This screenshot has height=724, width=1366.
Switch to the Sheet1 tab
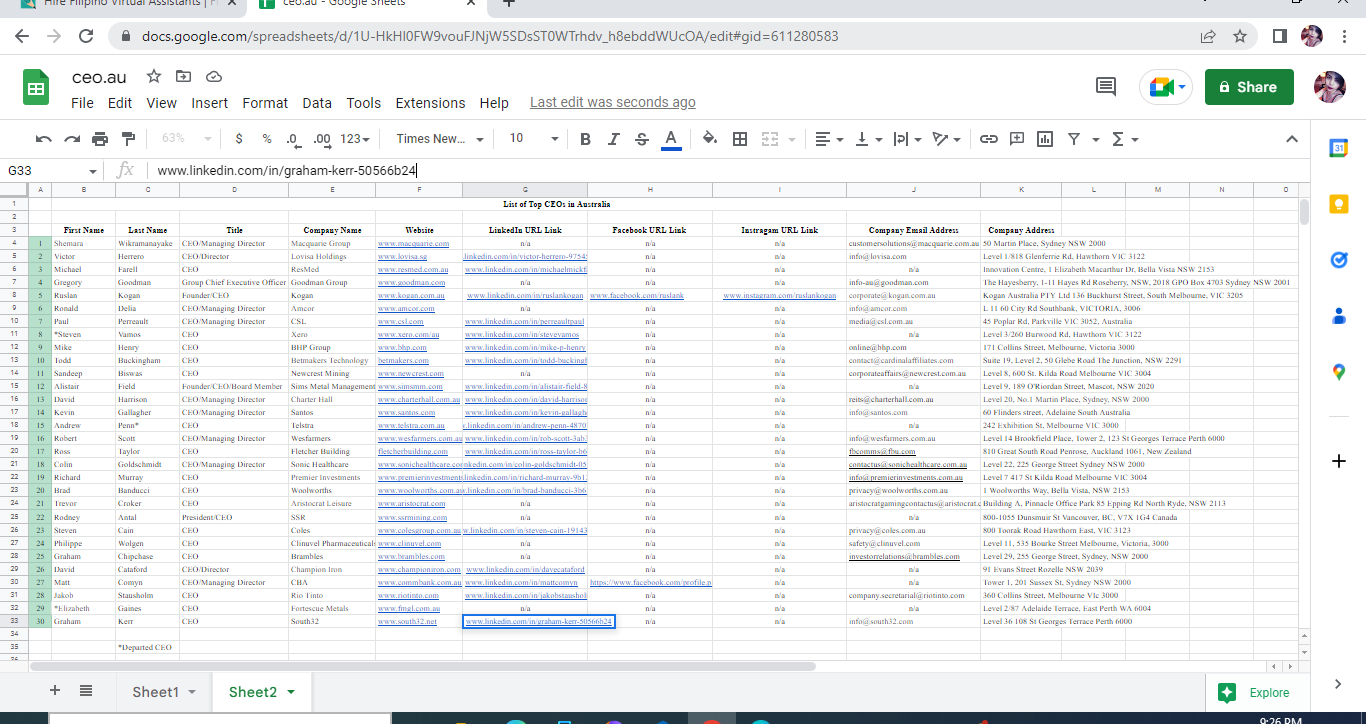pos(164,692)
